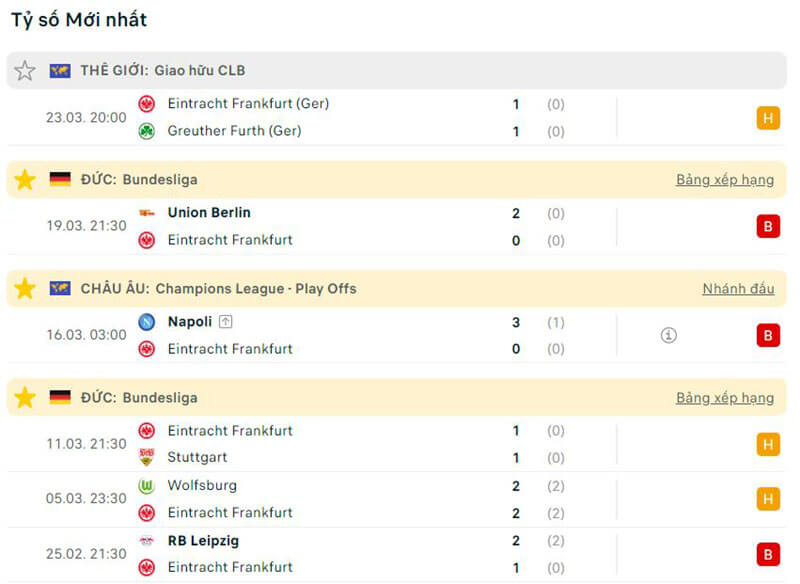Click the Wolfsburg club logo
The image size is (800, 584).
click(x=147, y=486)
